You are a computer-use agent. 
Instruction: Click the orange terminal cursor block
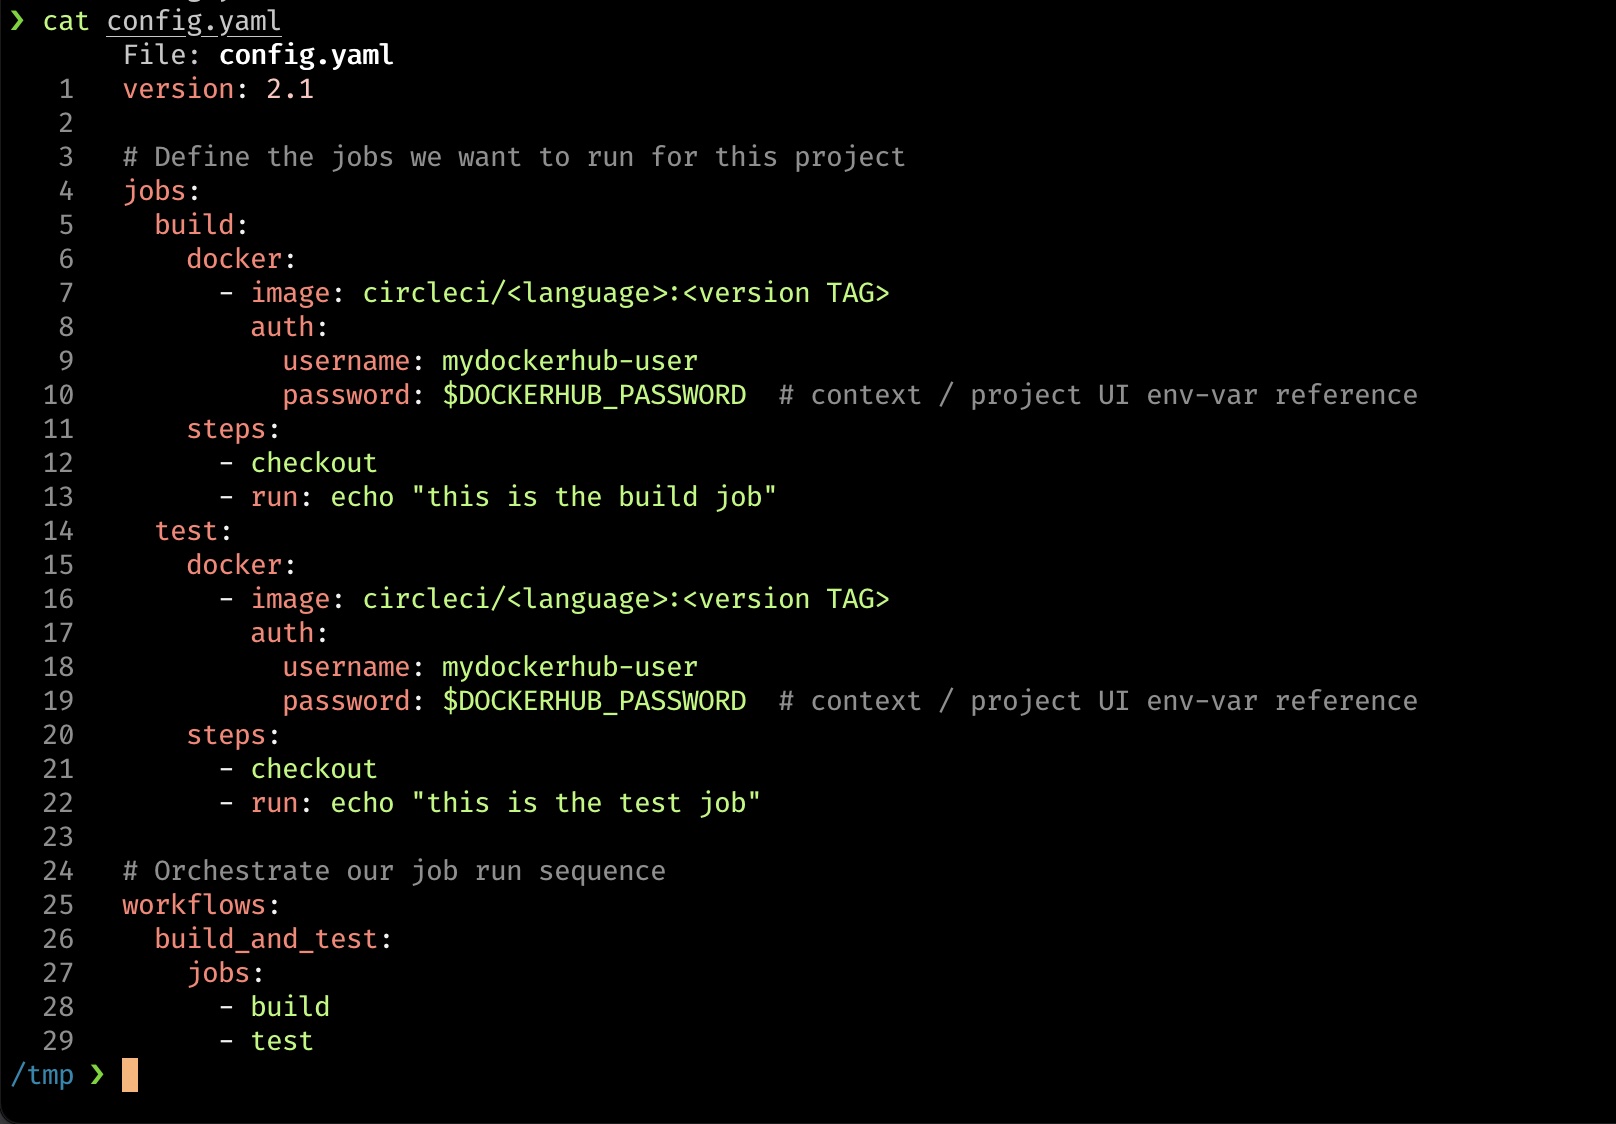click(x=130, y=1075)
